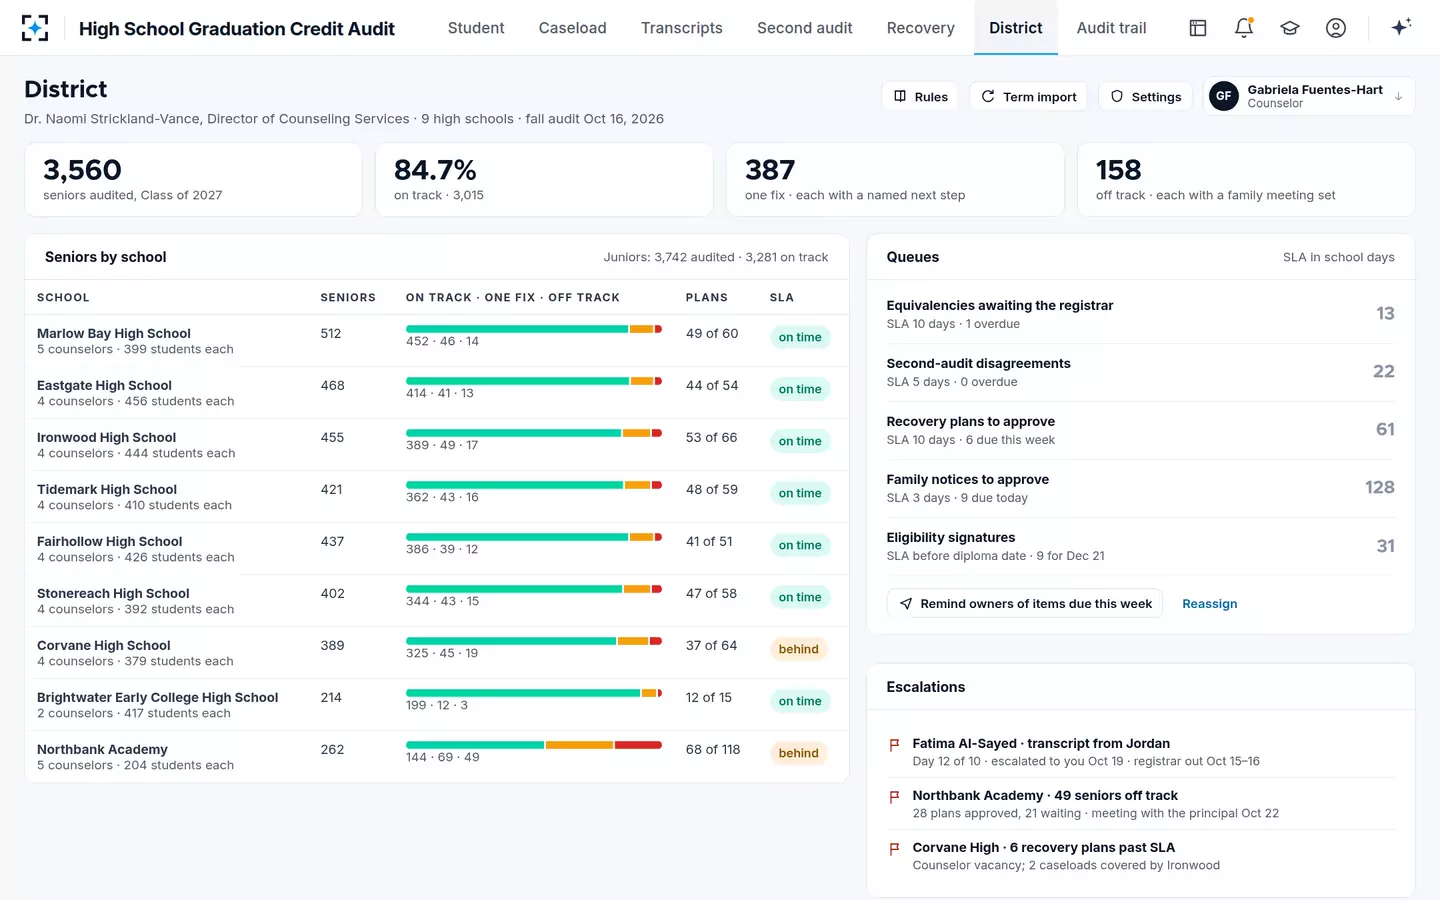1440x900 pixels.
Task: Click the GF avatar badge
Action: pyautogui.click(x=1224, y=96)
